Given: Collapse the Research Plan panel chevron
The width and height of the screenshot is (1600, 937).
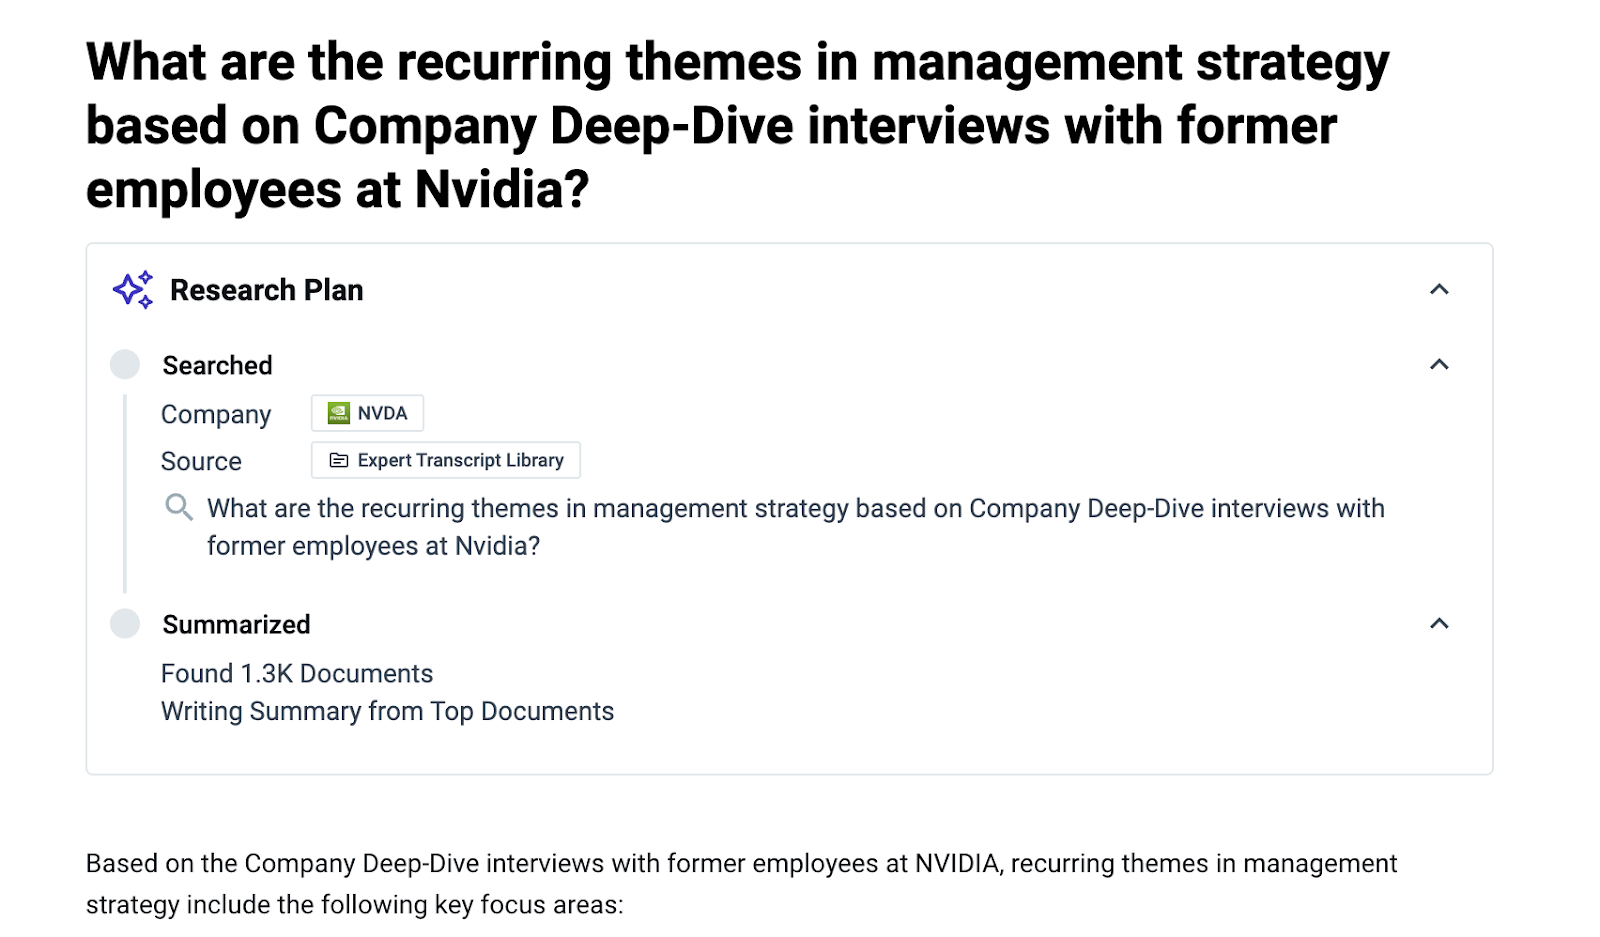Looking at the screenshot, I should (1439, 290).
